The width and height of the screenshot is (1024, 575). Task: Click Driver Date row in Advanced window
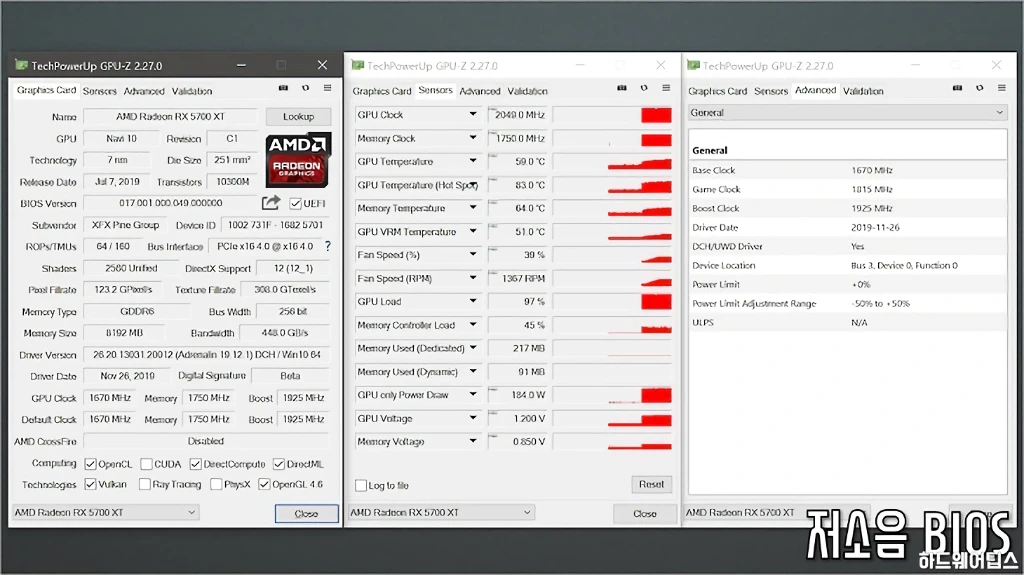pos(847,227)
